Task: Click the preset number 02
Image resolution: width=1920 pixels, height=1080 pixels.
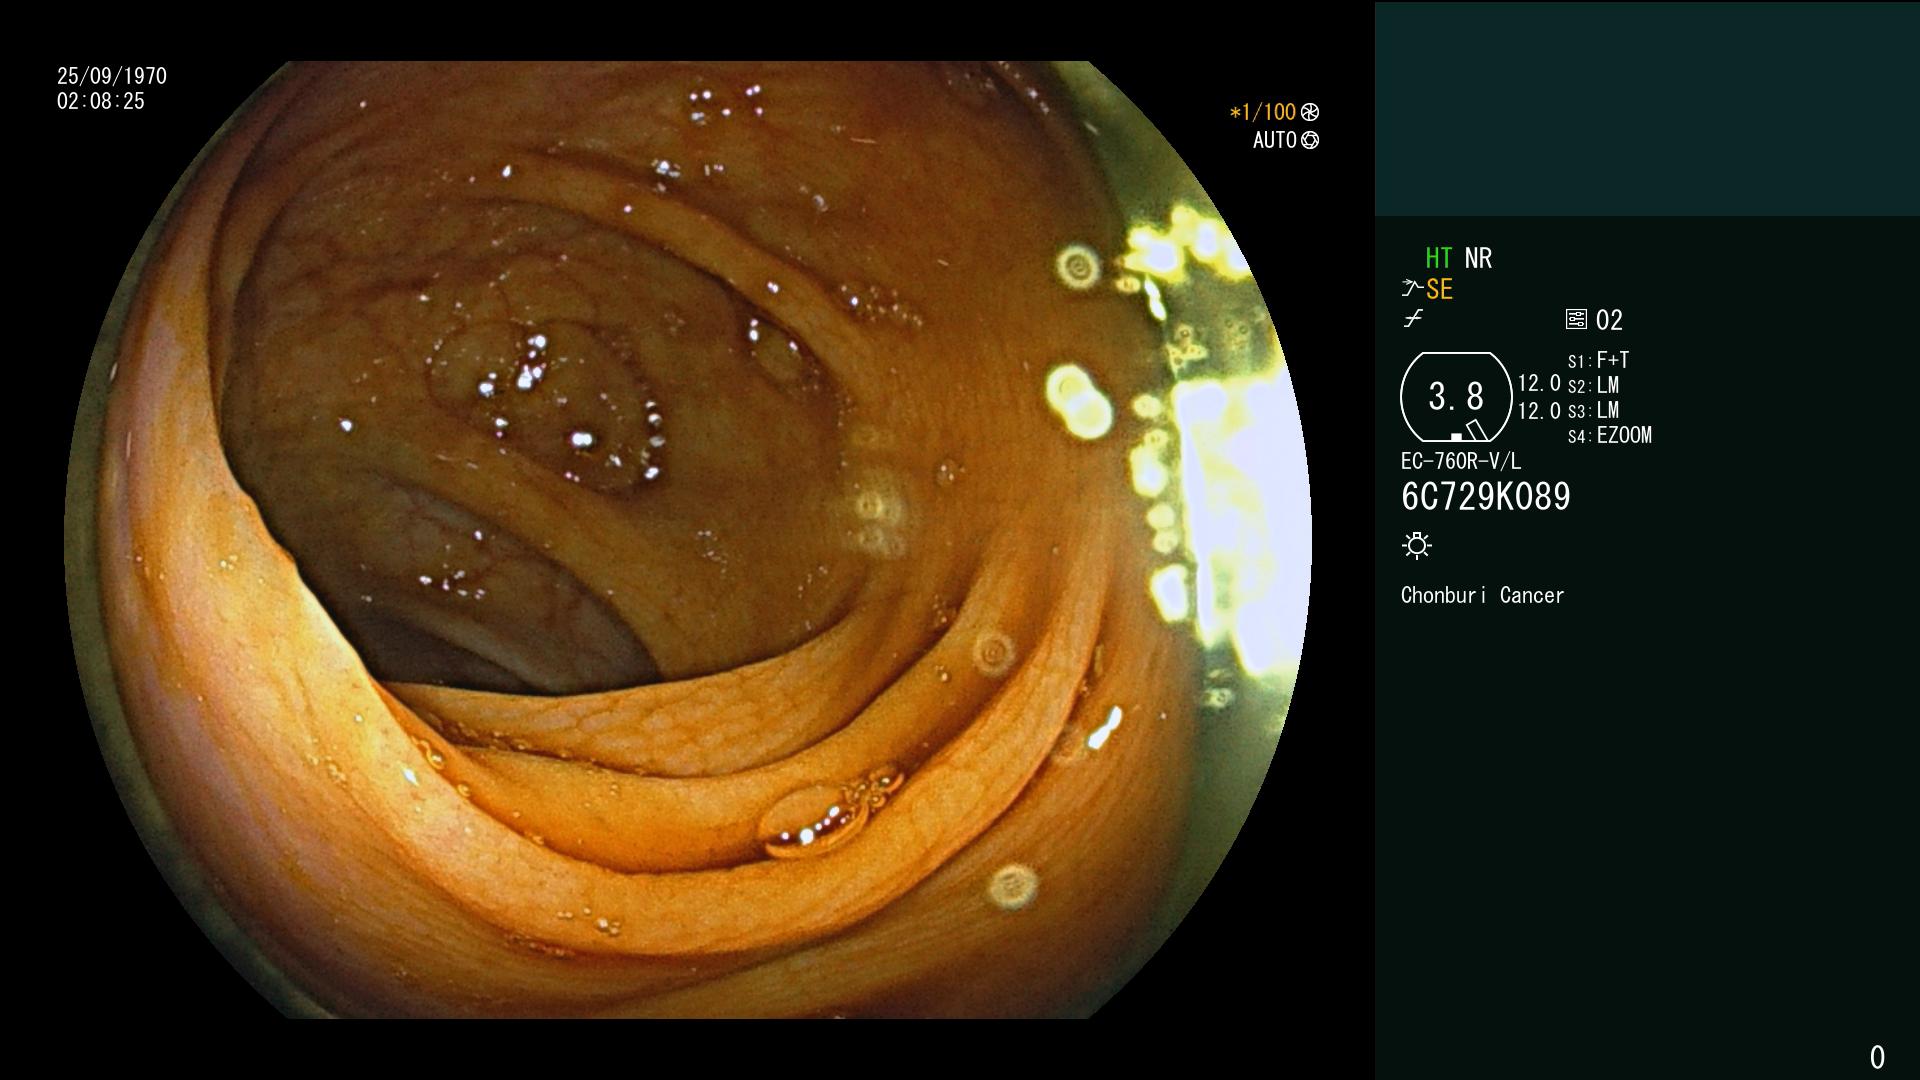Action: (1609, 321)
